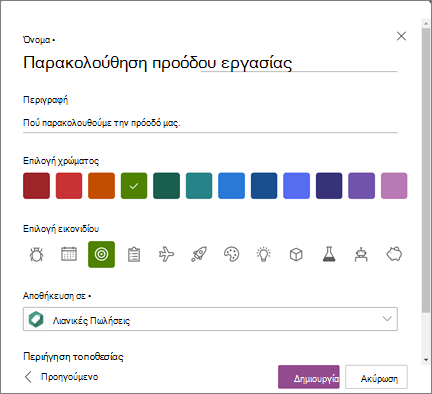Choose the rocket icon

coord(199,254)
